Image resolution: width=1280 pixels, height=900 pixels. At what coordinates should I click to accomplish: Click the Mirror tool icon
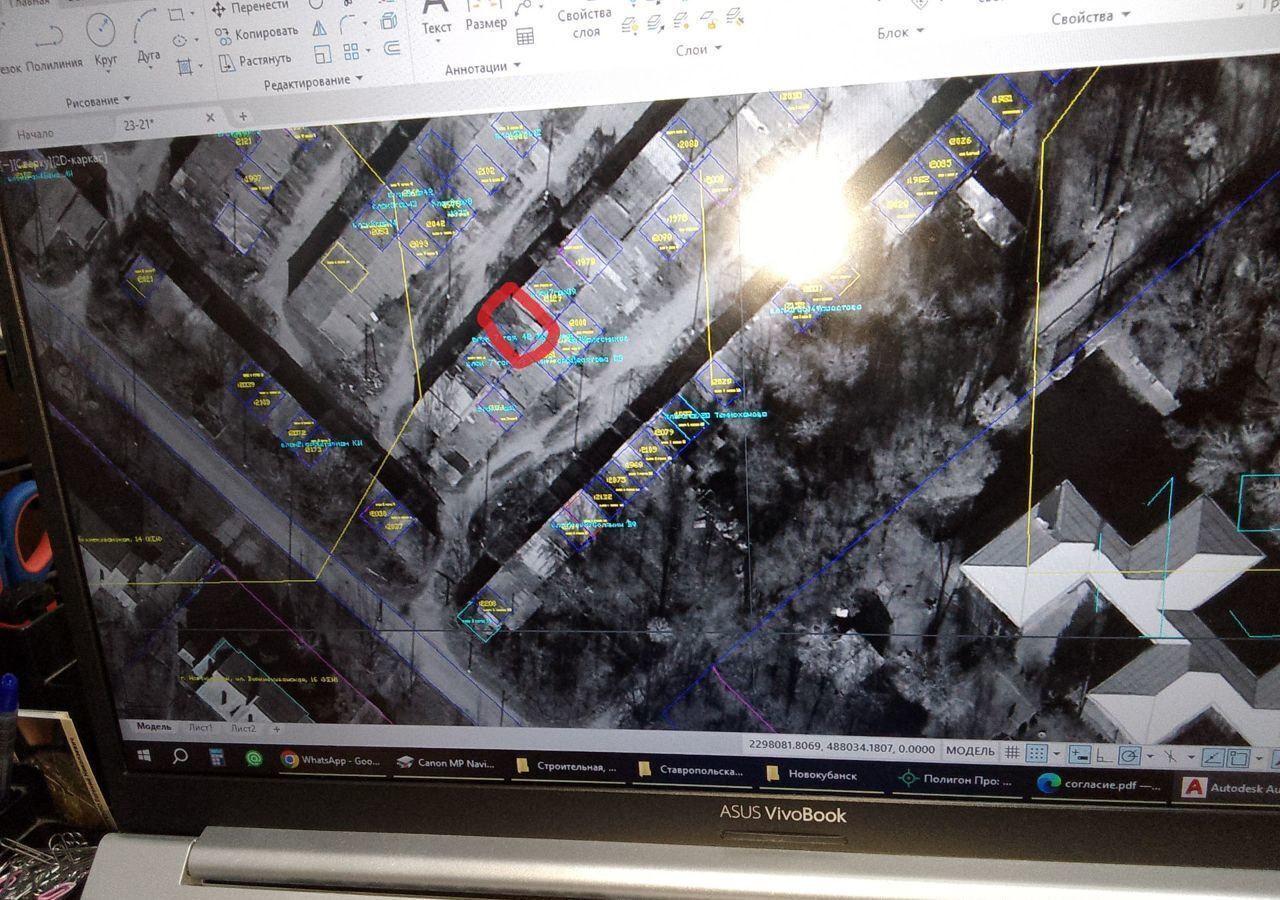[x=318, y=27]
